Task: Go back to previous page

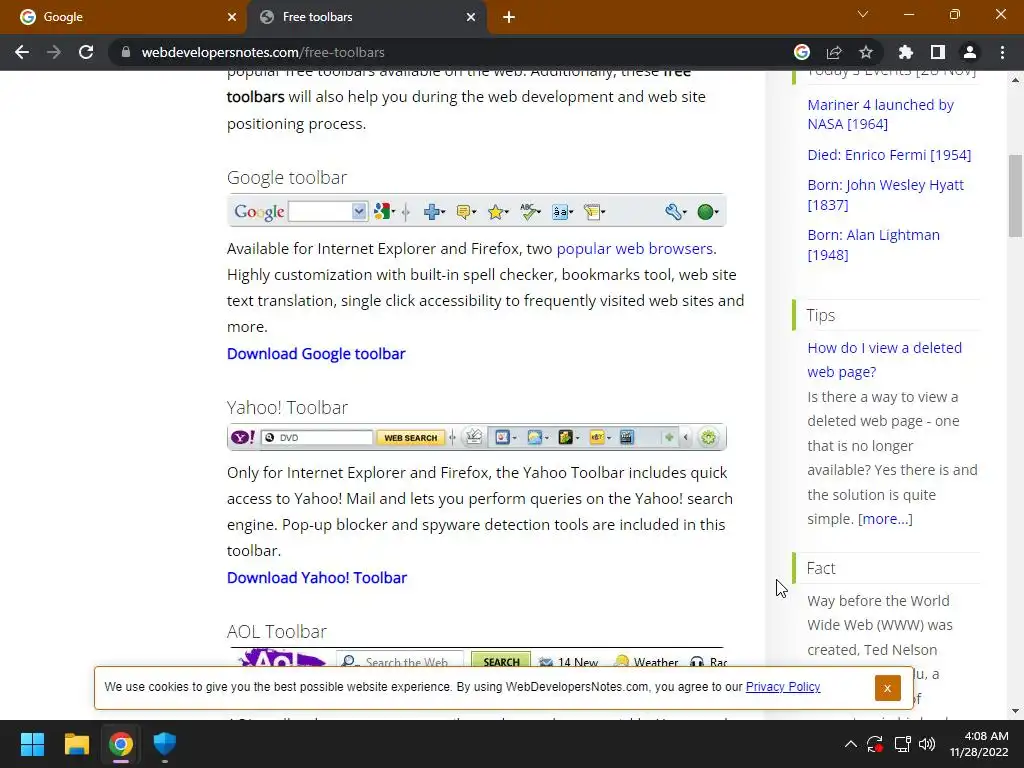Action: (22, 52)
